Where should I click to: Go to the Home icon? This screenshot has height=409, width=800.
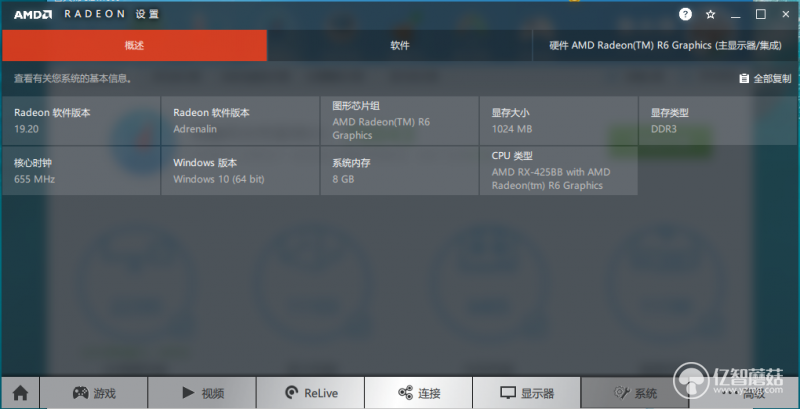click(20, 393)
